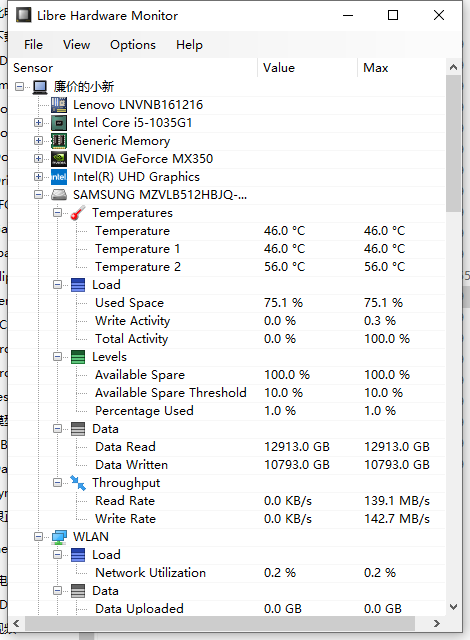Click the gray Data icon under the SAMSUNG drive
This screenshot has width=470, height=640.
pos(78,429)
